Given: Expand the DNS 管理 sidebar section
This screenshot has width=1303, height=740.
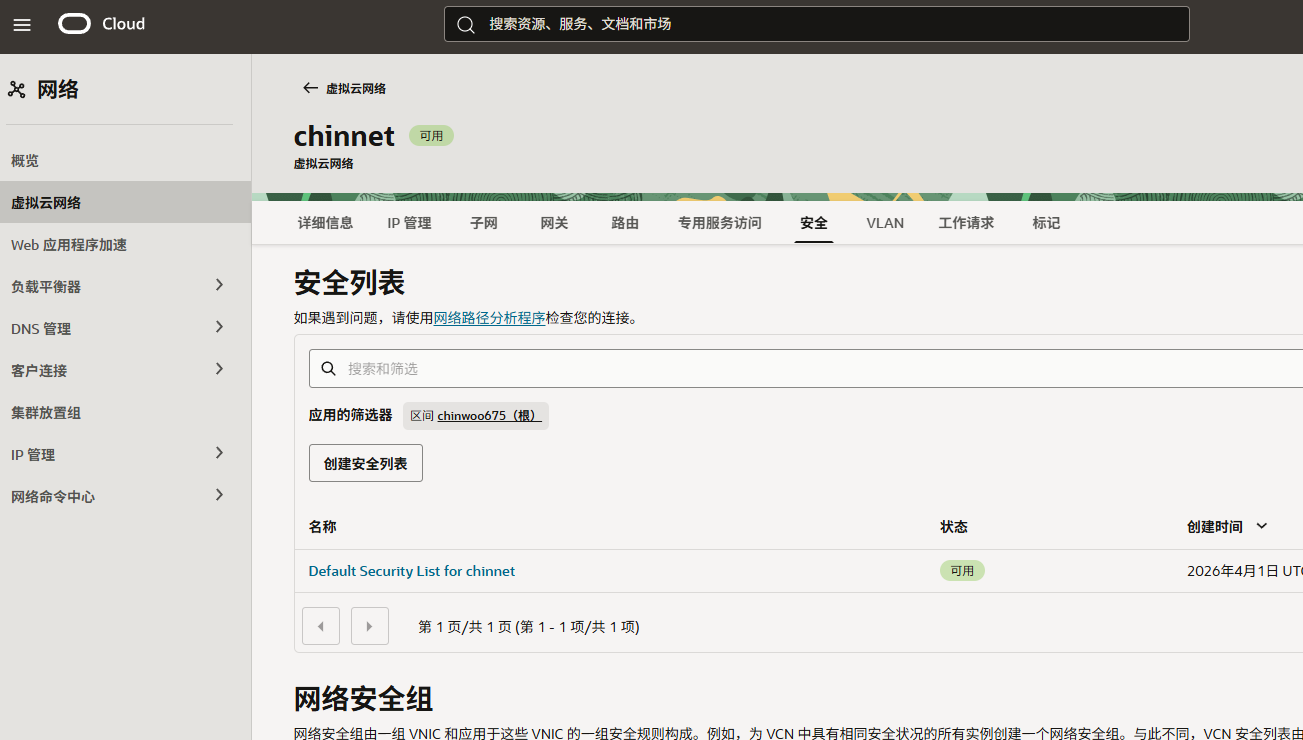Looking at the screenshot, I should point(219,328).
